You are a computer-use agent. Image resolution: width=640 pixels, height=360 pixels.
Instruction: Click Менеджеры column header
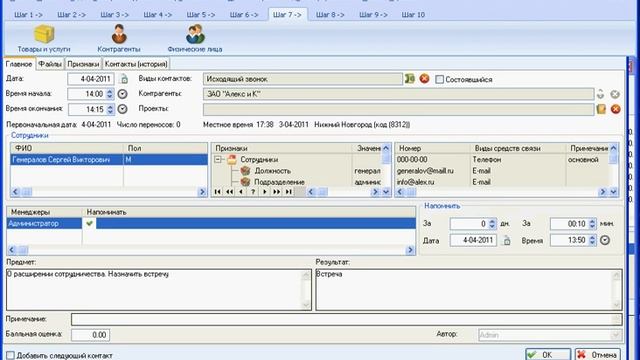pyautogui.click(x=44, y=212)
